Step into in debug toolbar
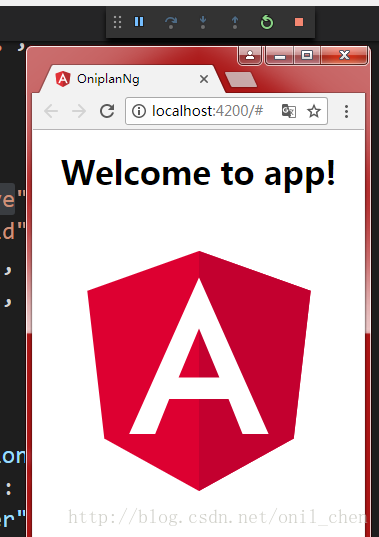Screen dimensions: 379x537 pos(203,22)
